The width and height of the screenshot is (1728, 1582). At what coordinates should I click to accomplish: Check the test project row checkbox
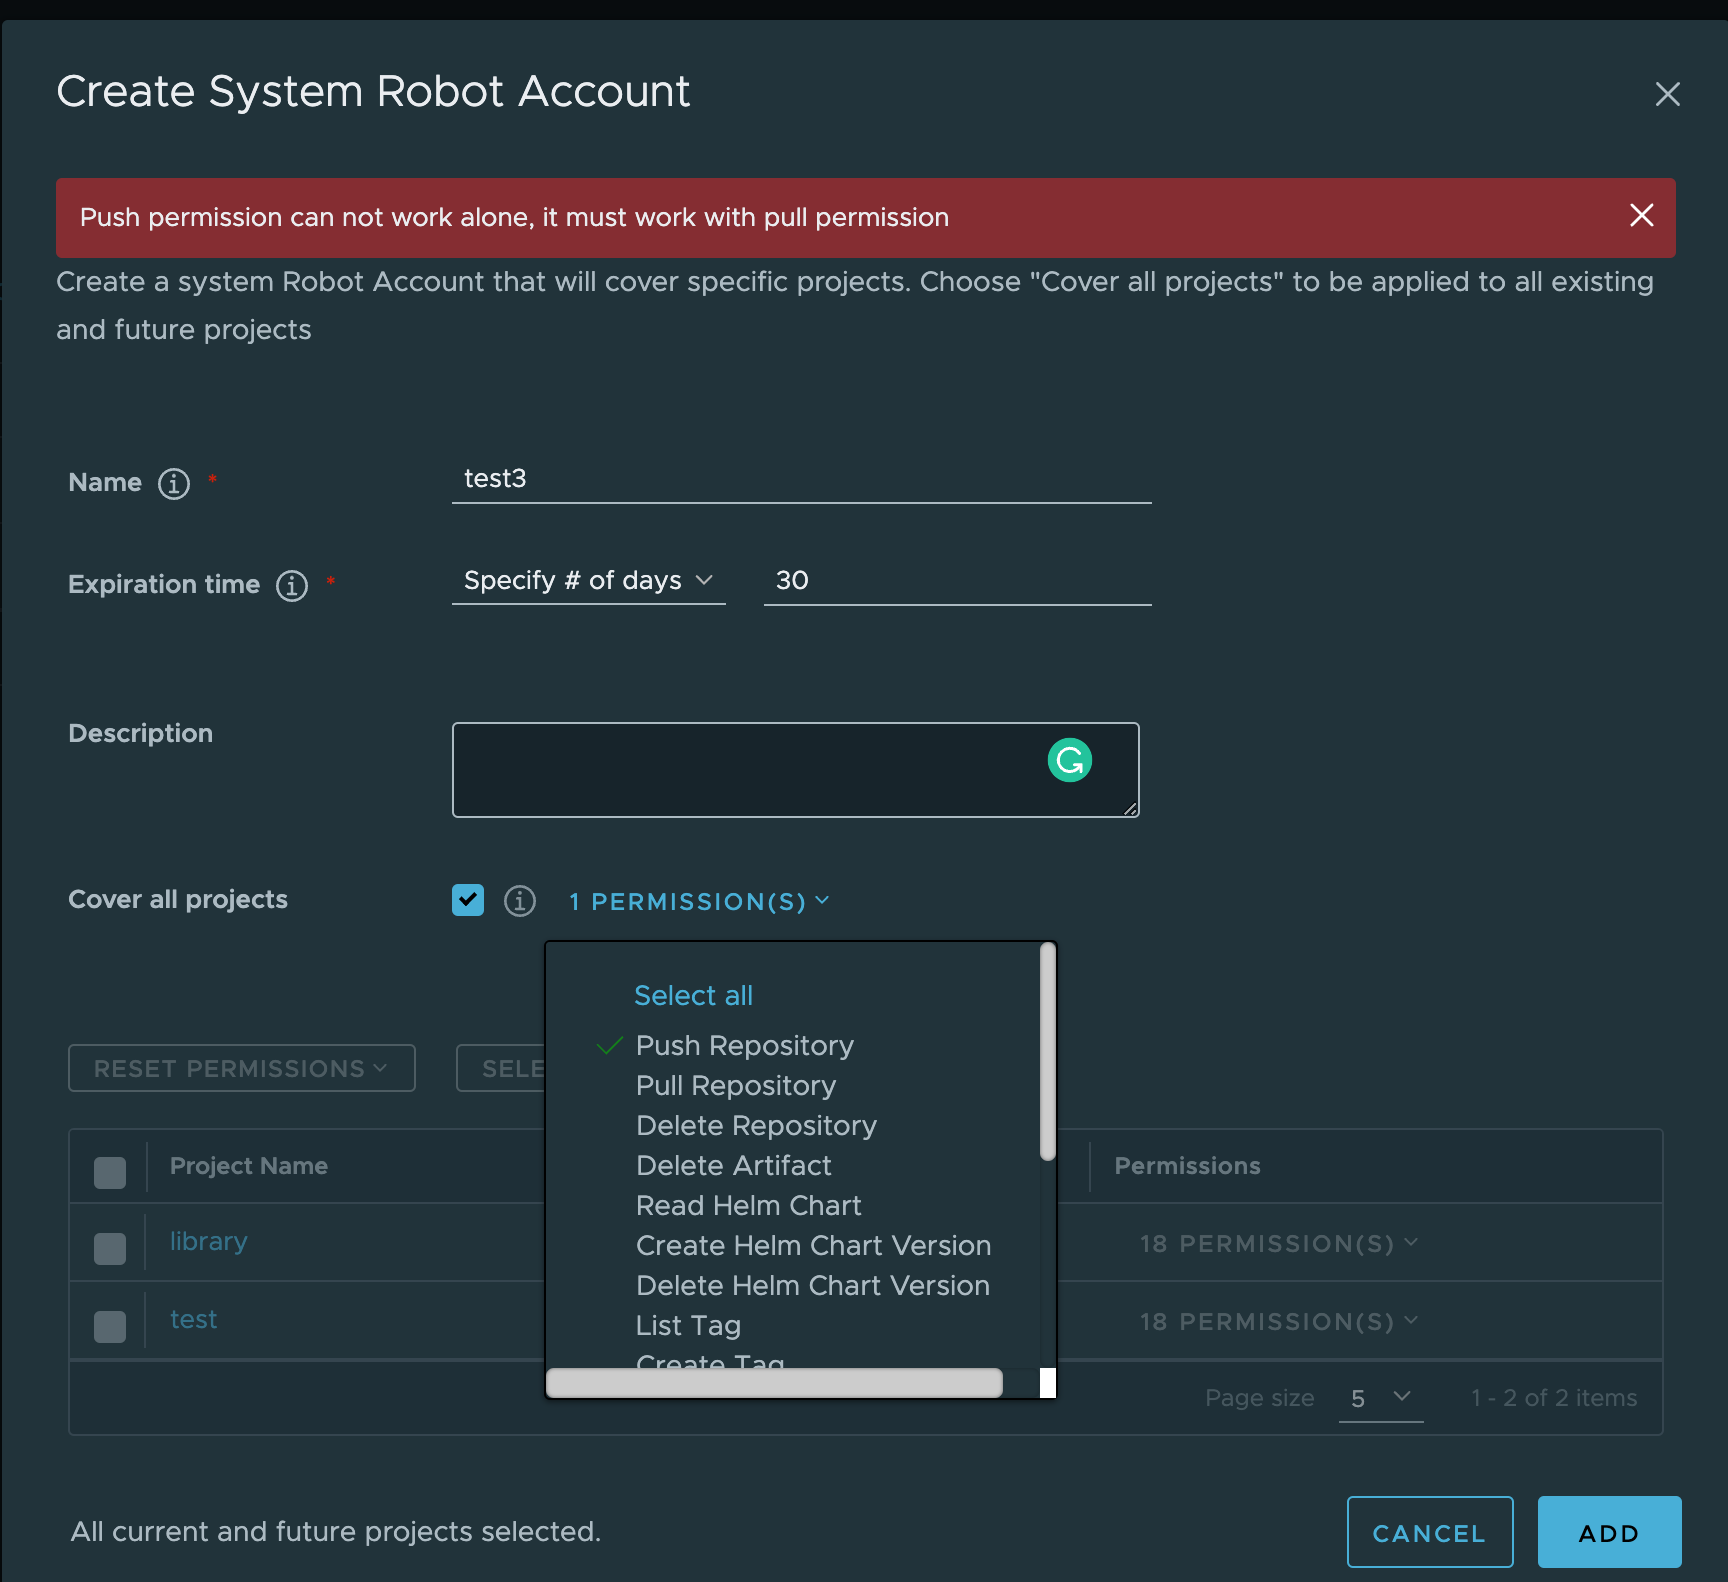(x=110, y=1326)
